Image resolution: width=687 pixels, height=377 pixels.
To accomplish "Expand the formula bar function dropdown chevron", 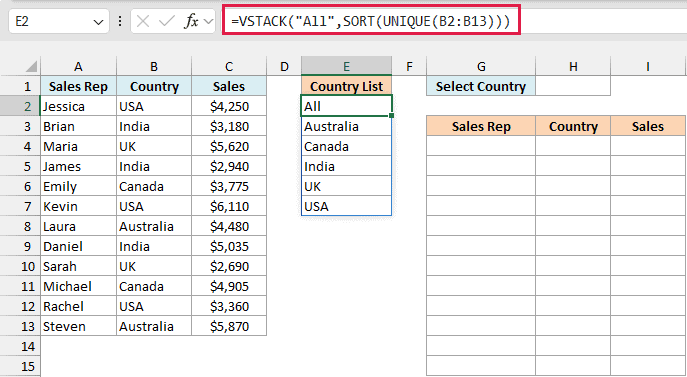I will pyautogui.click(x=209, y=21).
